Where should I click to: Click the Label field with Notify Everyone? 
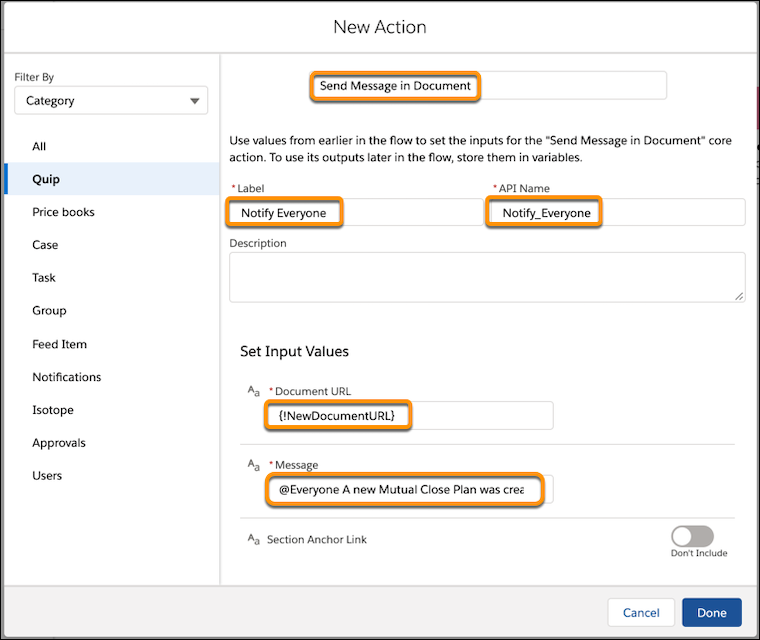[x=354, y=212]
